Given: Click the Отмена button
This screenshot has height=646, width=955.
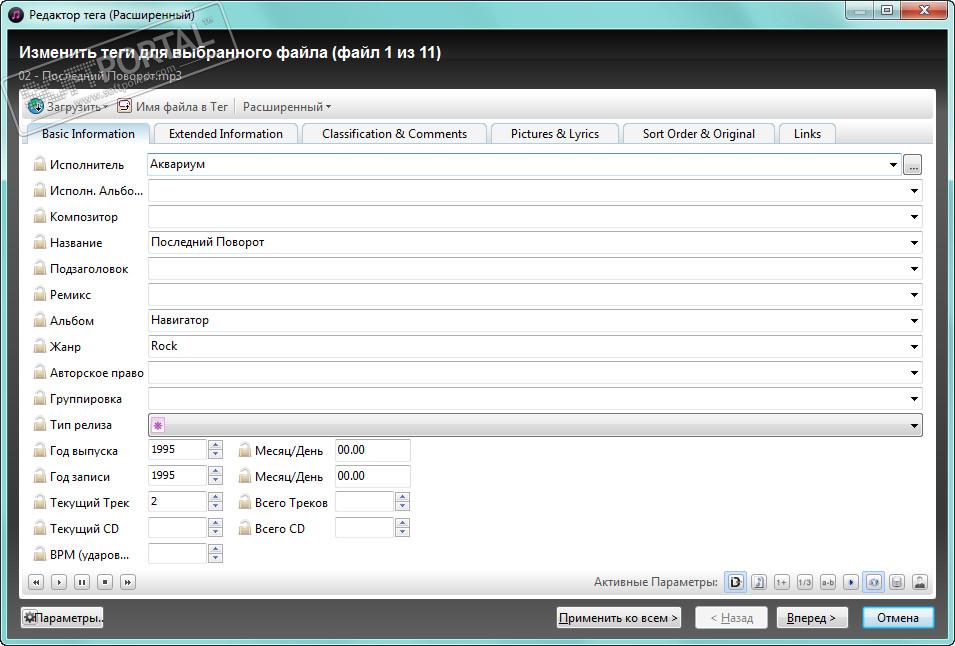Looking at the screenshot, I should click(898, 617).
